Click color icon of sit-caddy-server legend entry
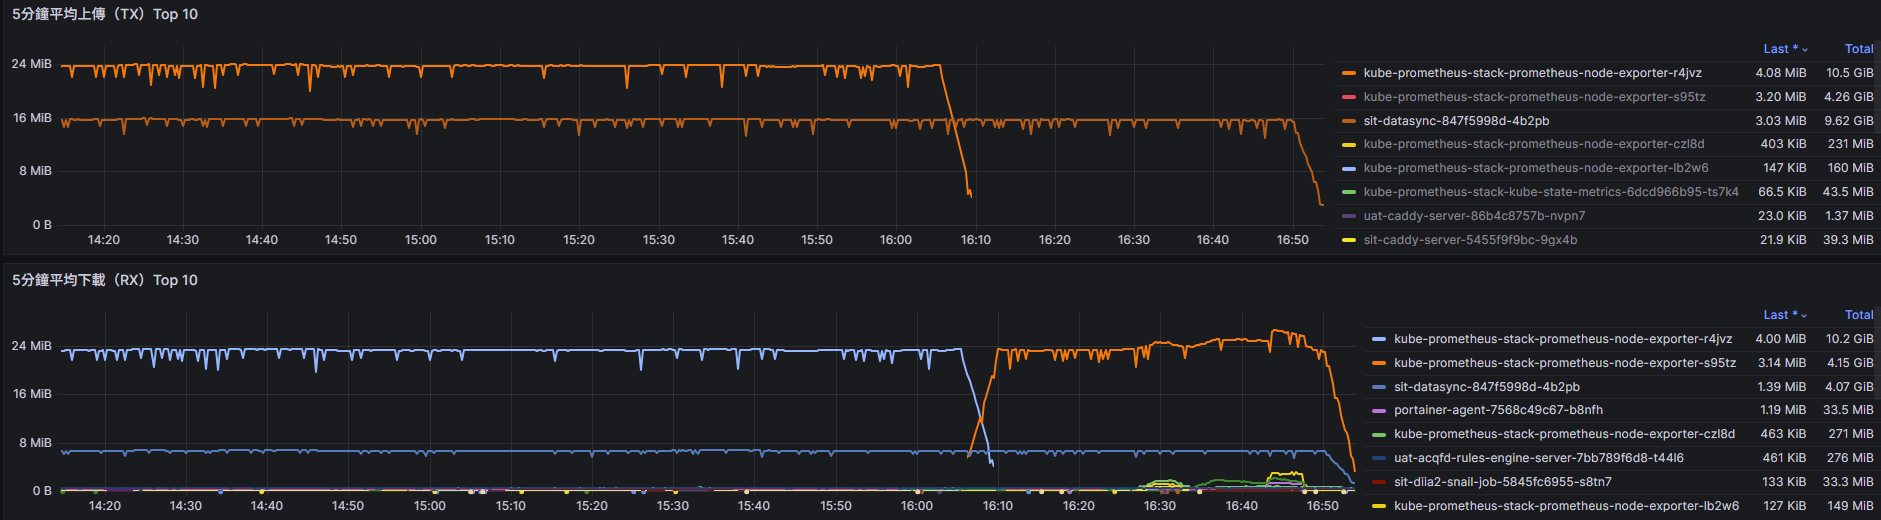 tap(1348, 240)
